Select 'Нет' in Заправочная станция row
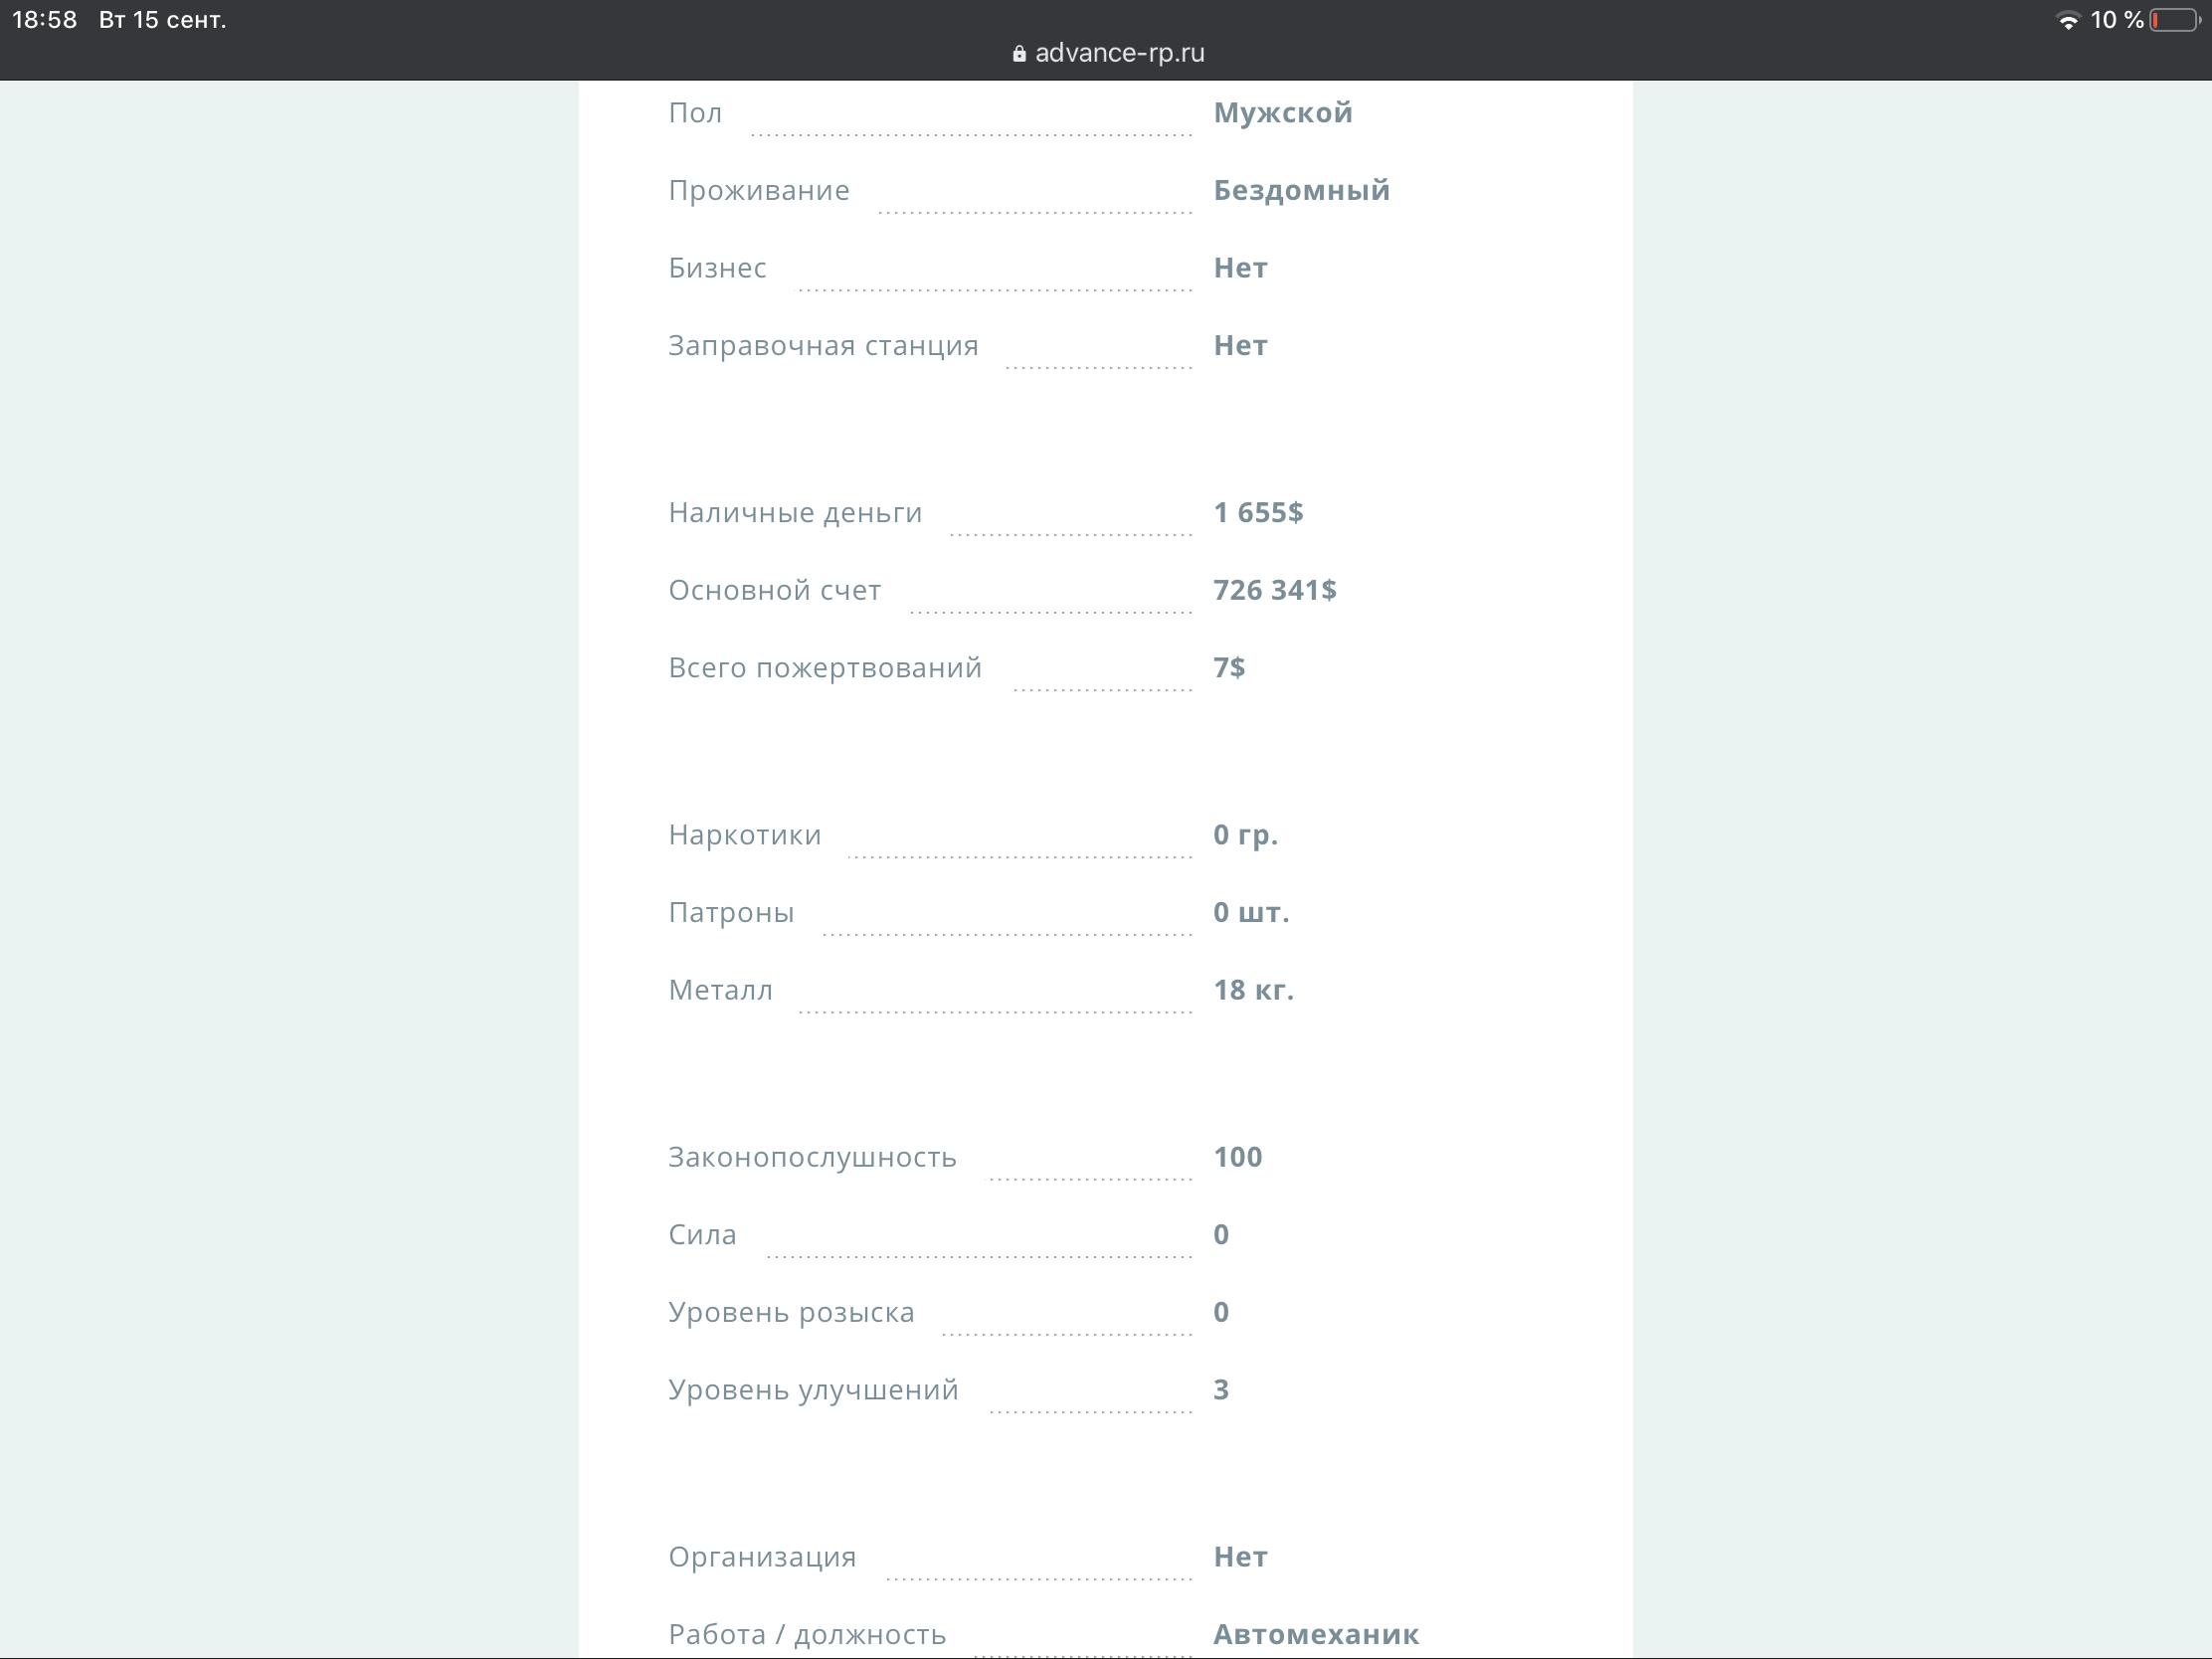Image resolution: width=2212 pixels, height=1659 pixels. coord(1241,346)
